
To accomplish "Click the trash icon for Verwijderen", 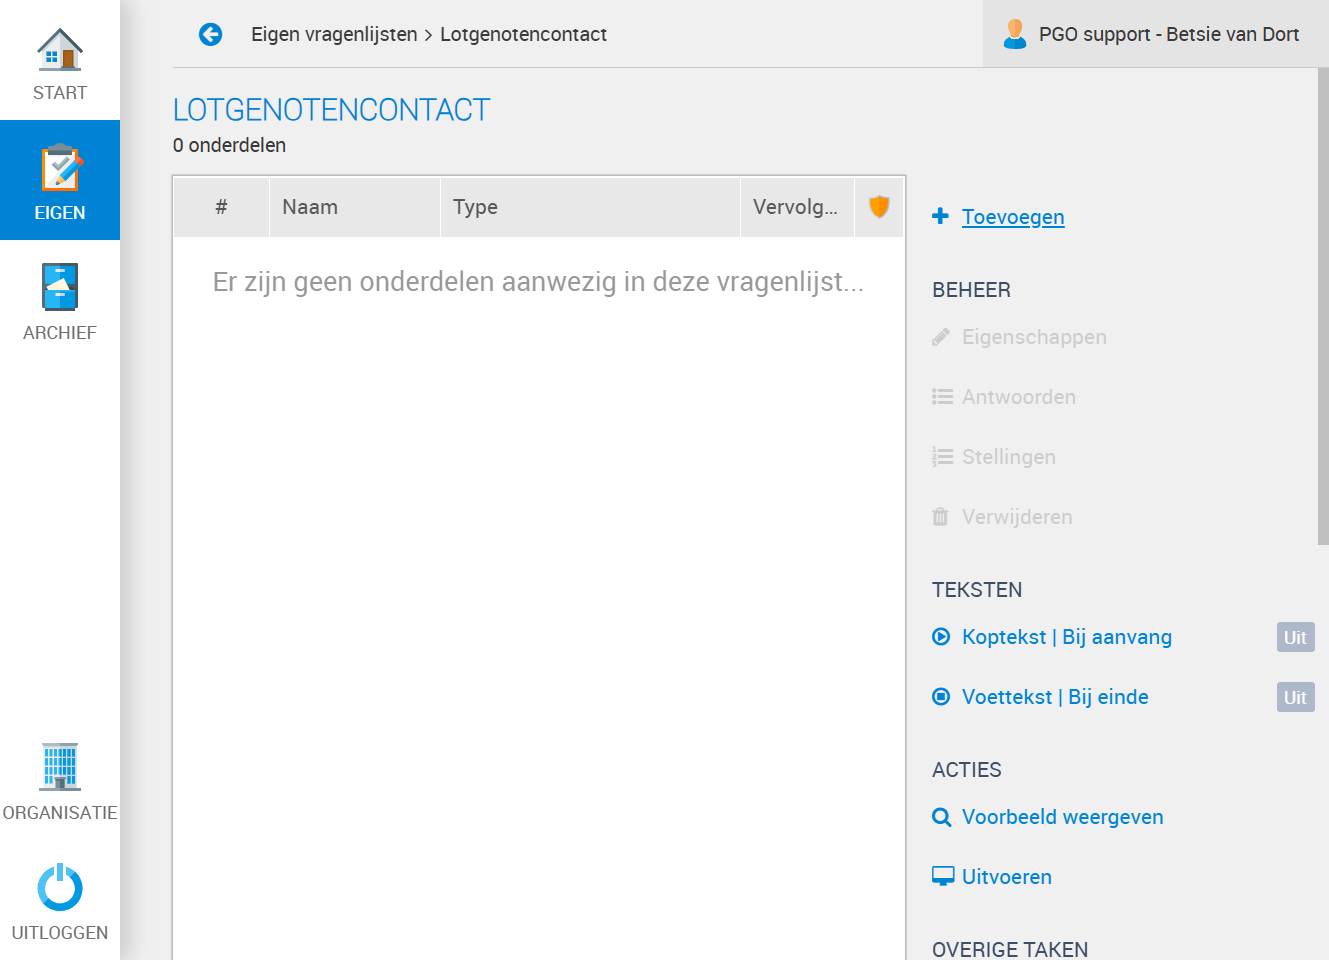I will click(x=940, y=517).
